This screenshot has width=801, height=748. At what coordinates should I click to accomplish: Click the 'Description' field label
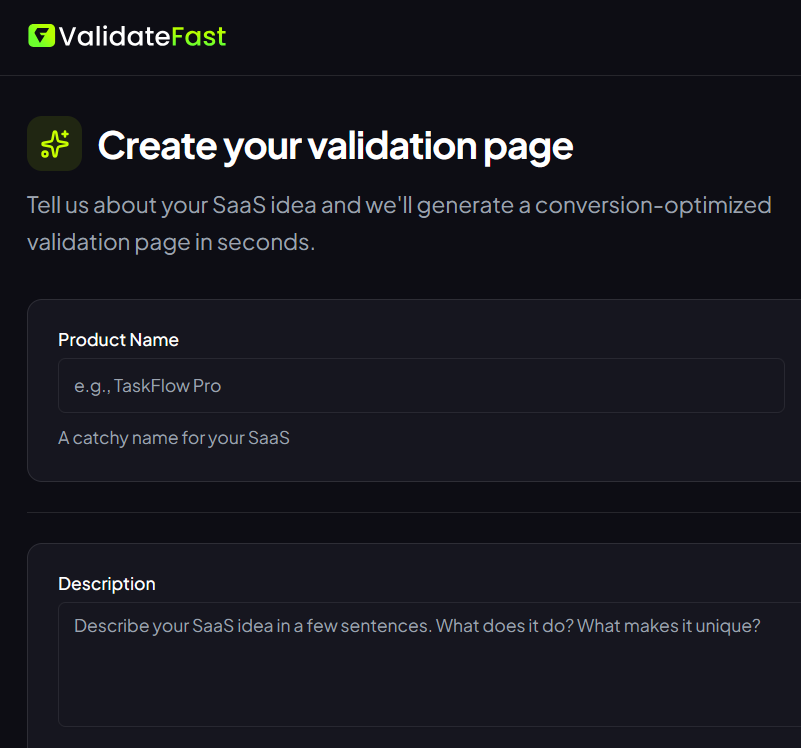[x=107, y=584]
